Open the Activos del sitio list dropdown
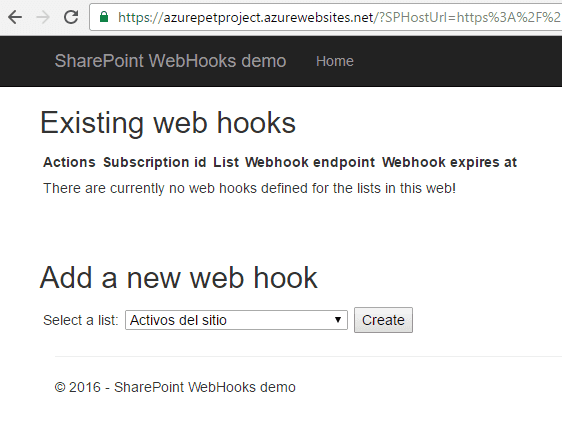562x431 pixels. coord(236,320)
